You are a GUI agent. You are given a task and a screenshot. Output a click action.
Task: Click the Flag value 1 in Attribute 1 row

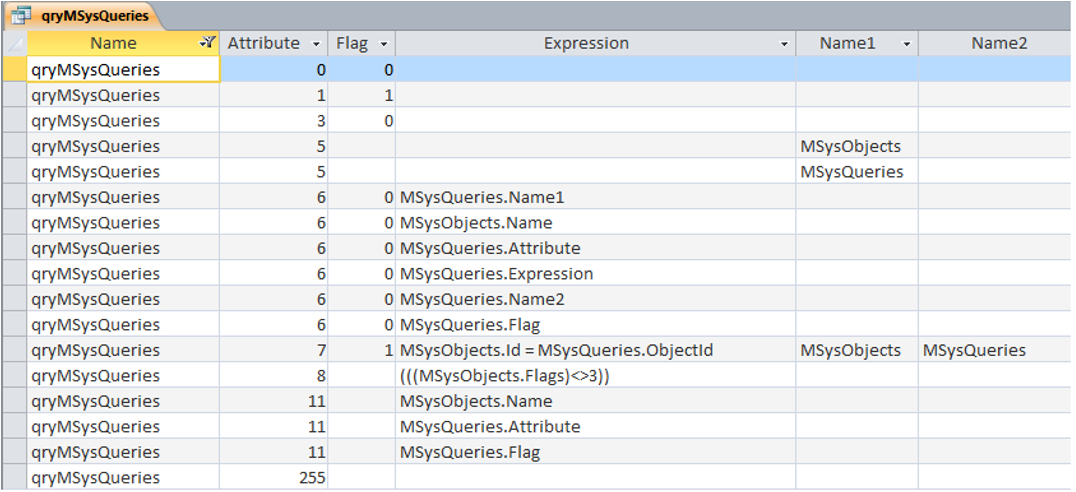point(362,95)
